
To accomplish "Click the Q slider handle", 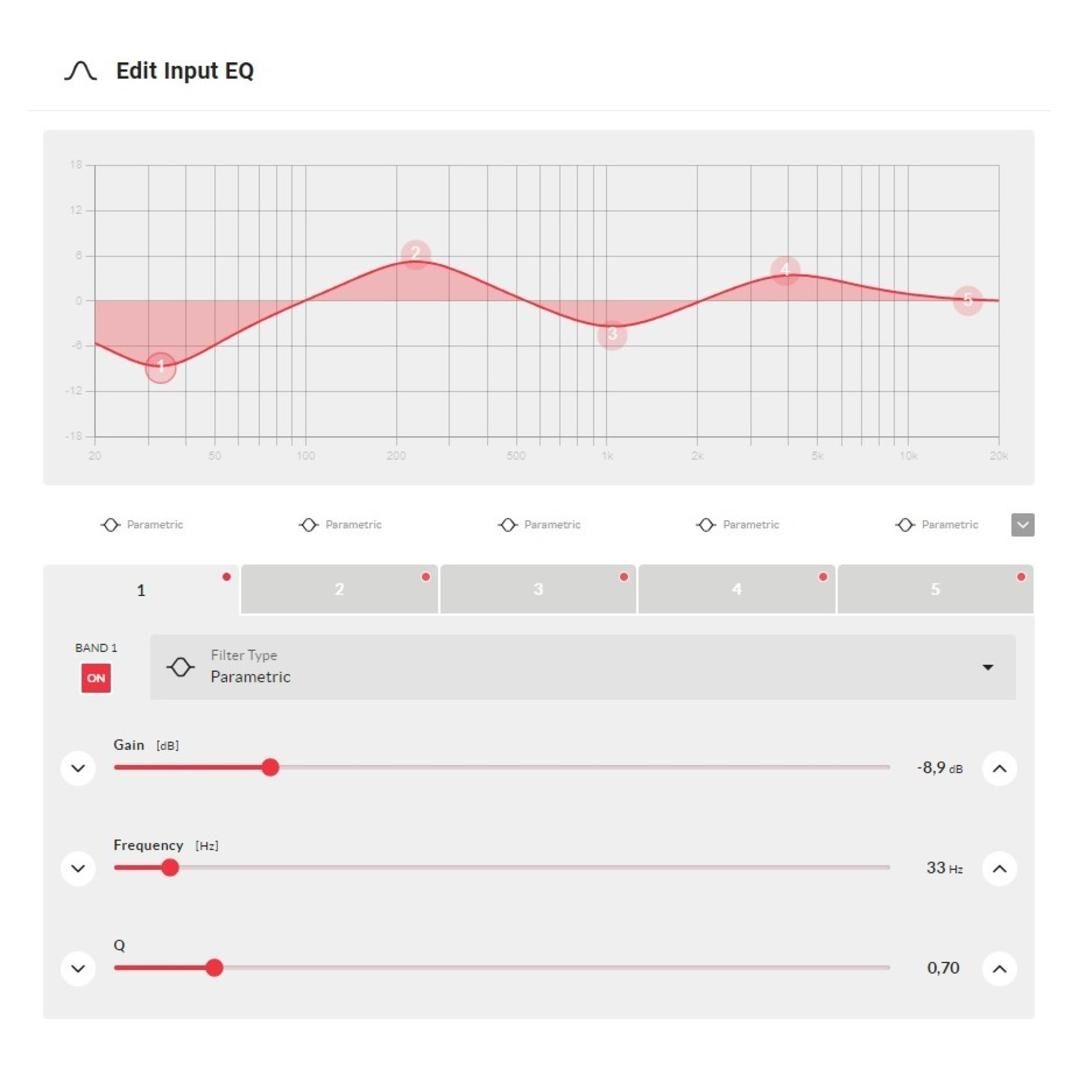I will point(214,967).
